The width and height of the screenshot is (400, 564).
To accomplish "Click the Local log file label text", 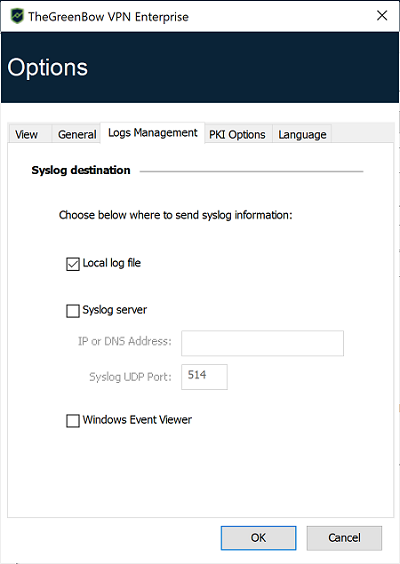I will click(112, 263).
